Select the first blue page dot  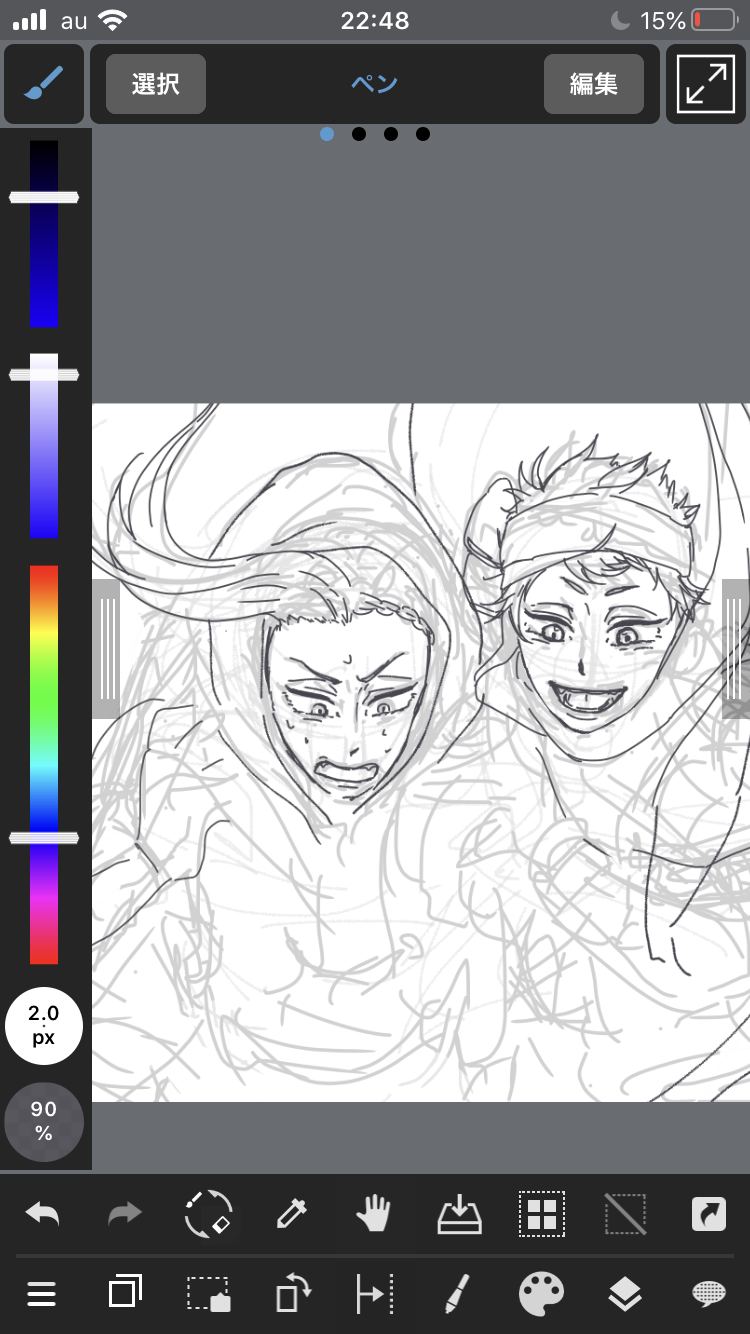click(x=327, y=134)
